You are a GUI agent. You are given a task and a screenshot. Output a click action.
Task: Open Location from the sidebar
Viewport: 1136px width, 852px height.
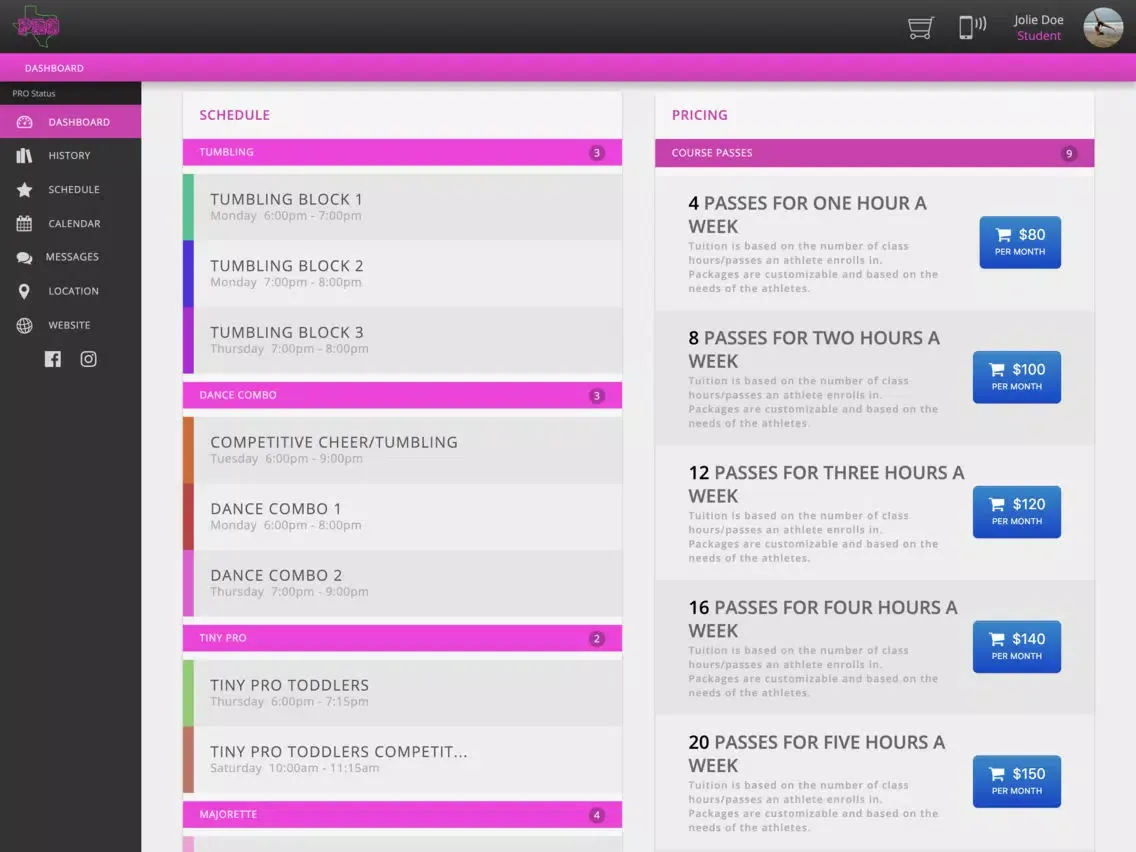coord(70,291)
